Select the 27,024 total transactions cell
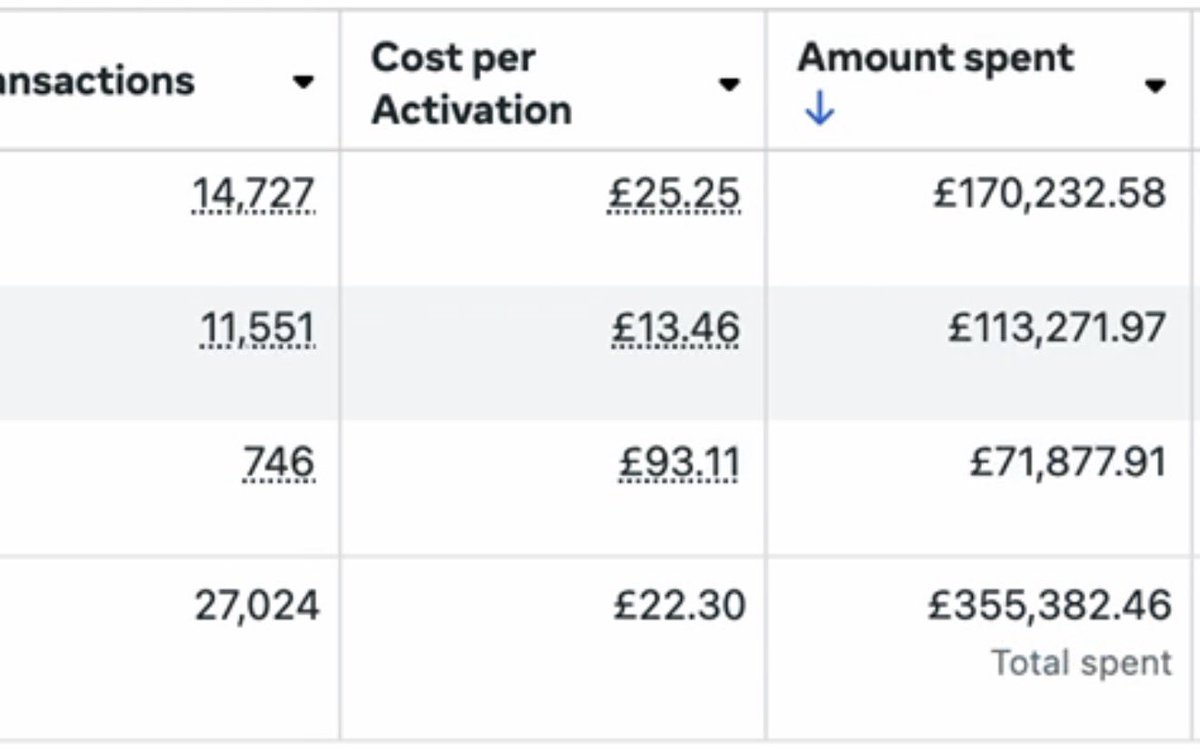This screenshot has width=1200, height=748. click(x=257, y=606)
